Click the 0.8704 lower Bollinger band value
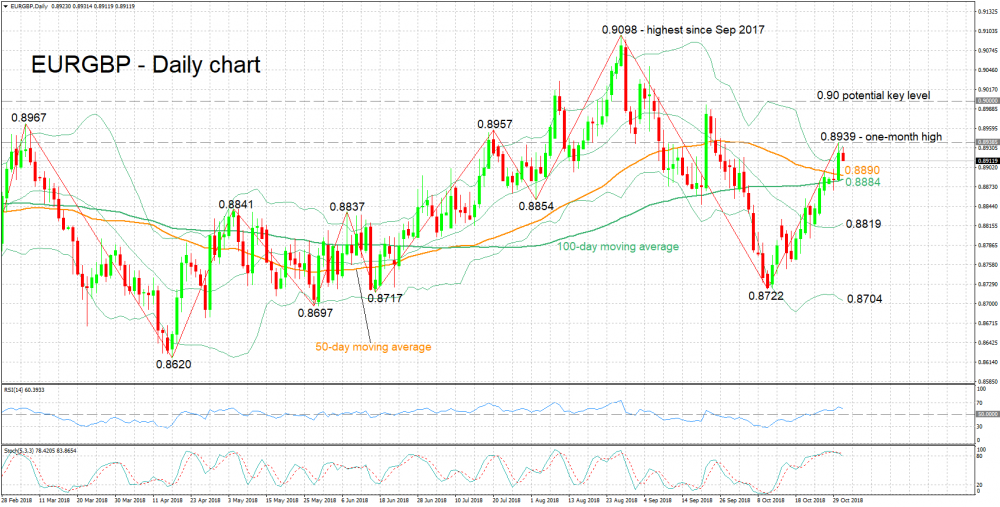 pyautogui.click(x=863, y=298)
